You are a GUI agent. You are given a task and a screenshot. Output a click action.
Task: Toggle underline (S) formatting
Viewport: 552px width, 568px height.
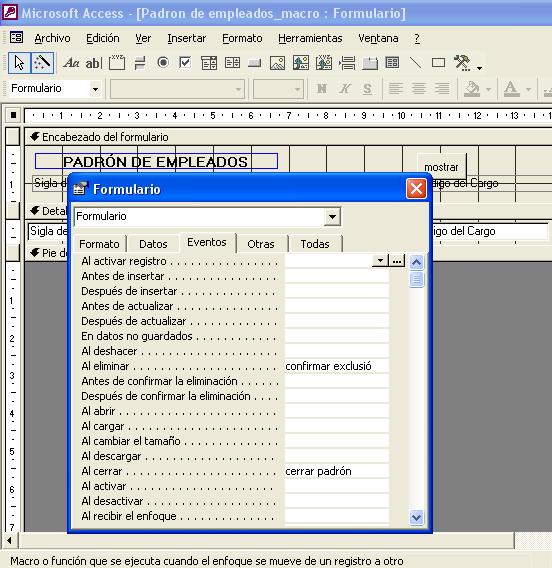click(x=367, y=89)
